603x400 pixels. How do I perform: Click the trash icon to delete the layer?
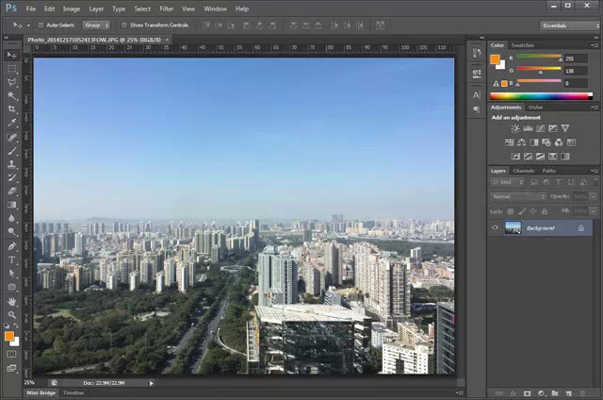582,393
